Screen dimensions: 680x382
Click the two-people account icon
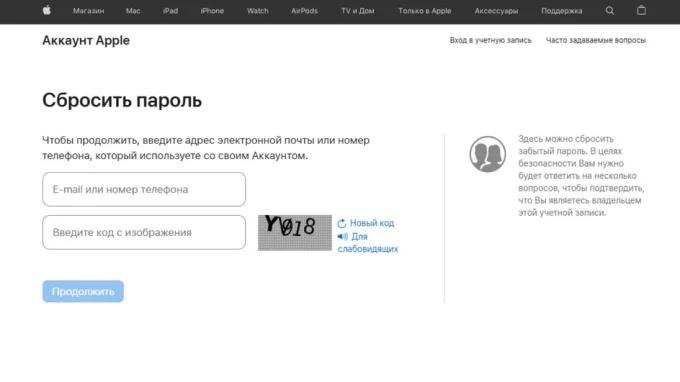487,154
